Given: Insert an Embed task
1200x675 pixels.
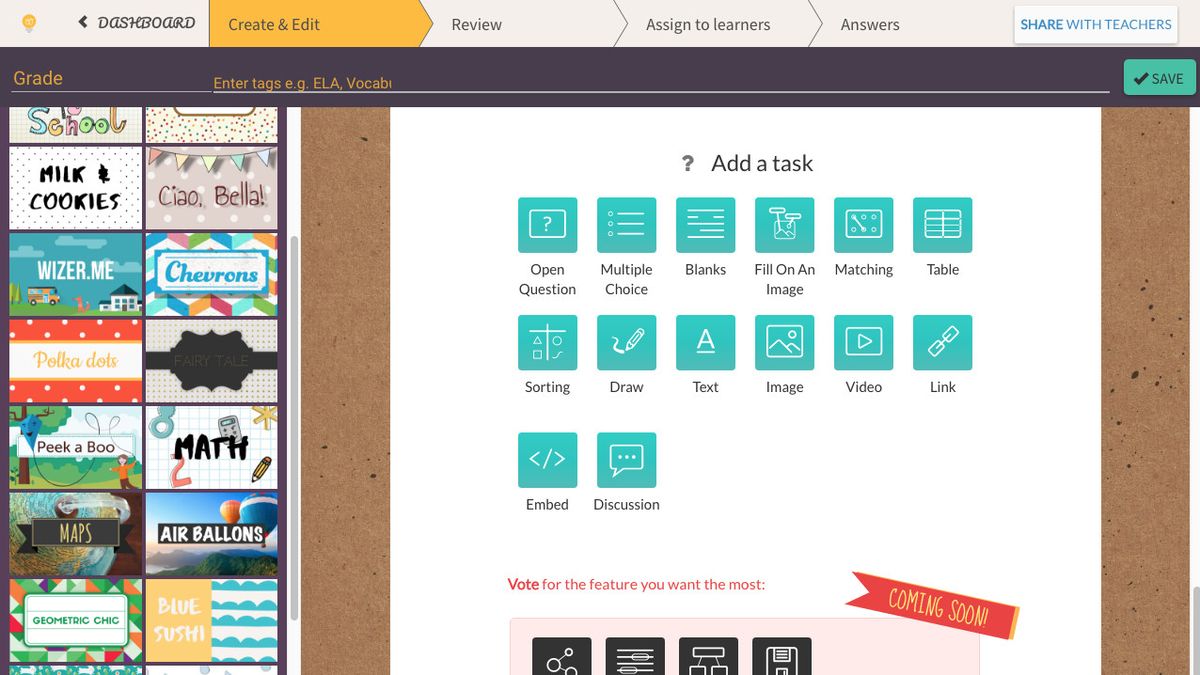Looking at the screenshot, I should pyautogui.click(x=547, y=459).
